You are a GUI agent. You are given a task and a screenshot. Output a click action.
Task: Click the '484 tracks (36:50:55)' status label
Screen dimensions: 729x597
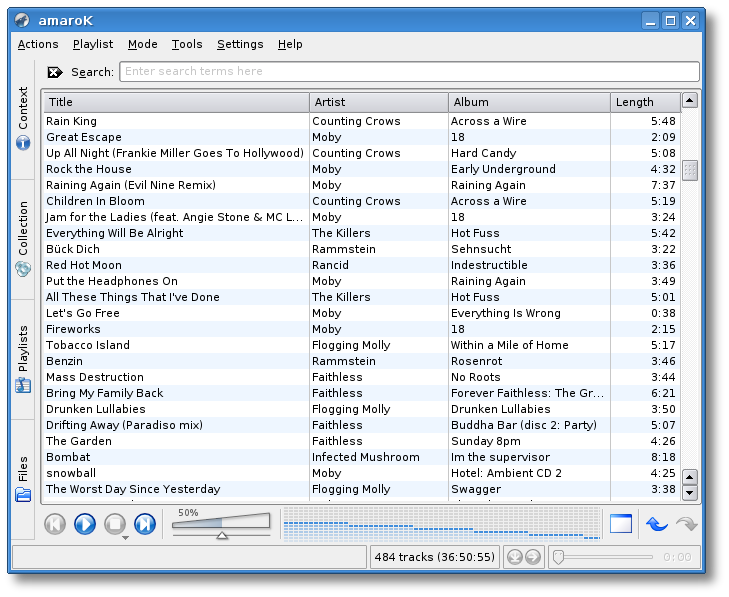click(435, 557)
